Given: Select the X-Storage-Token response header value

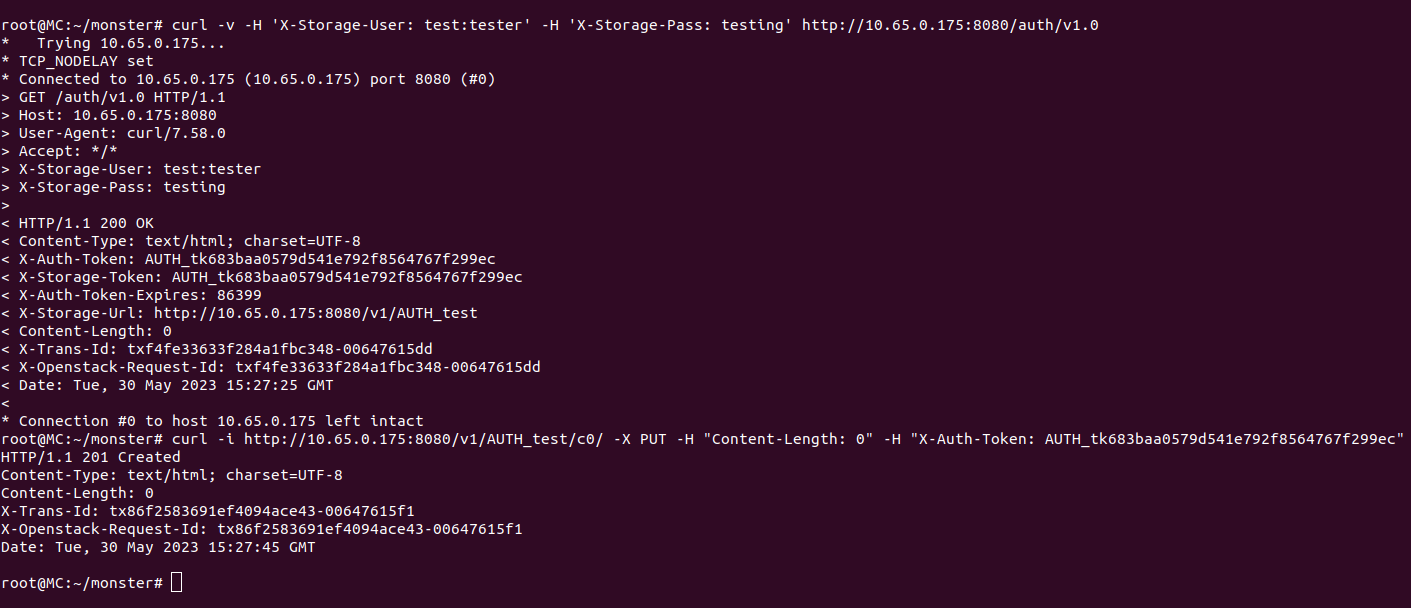Looking at the screenshot, I should tap(347, 277).
